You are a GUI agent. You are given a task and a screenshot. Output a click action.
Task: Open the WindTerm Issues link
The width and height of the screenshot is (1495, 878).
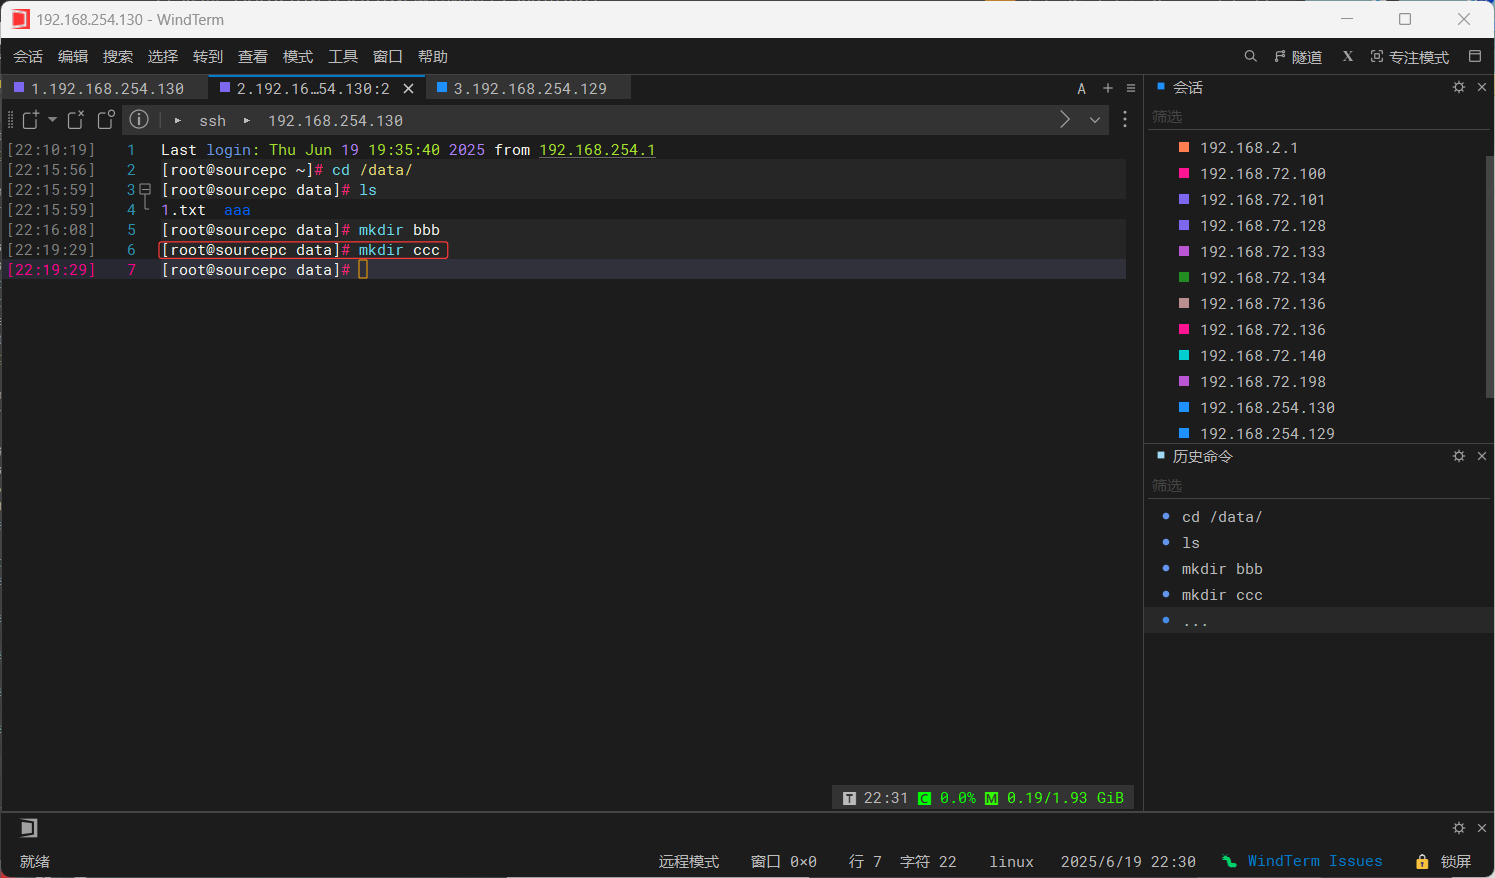point(1315,861)
